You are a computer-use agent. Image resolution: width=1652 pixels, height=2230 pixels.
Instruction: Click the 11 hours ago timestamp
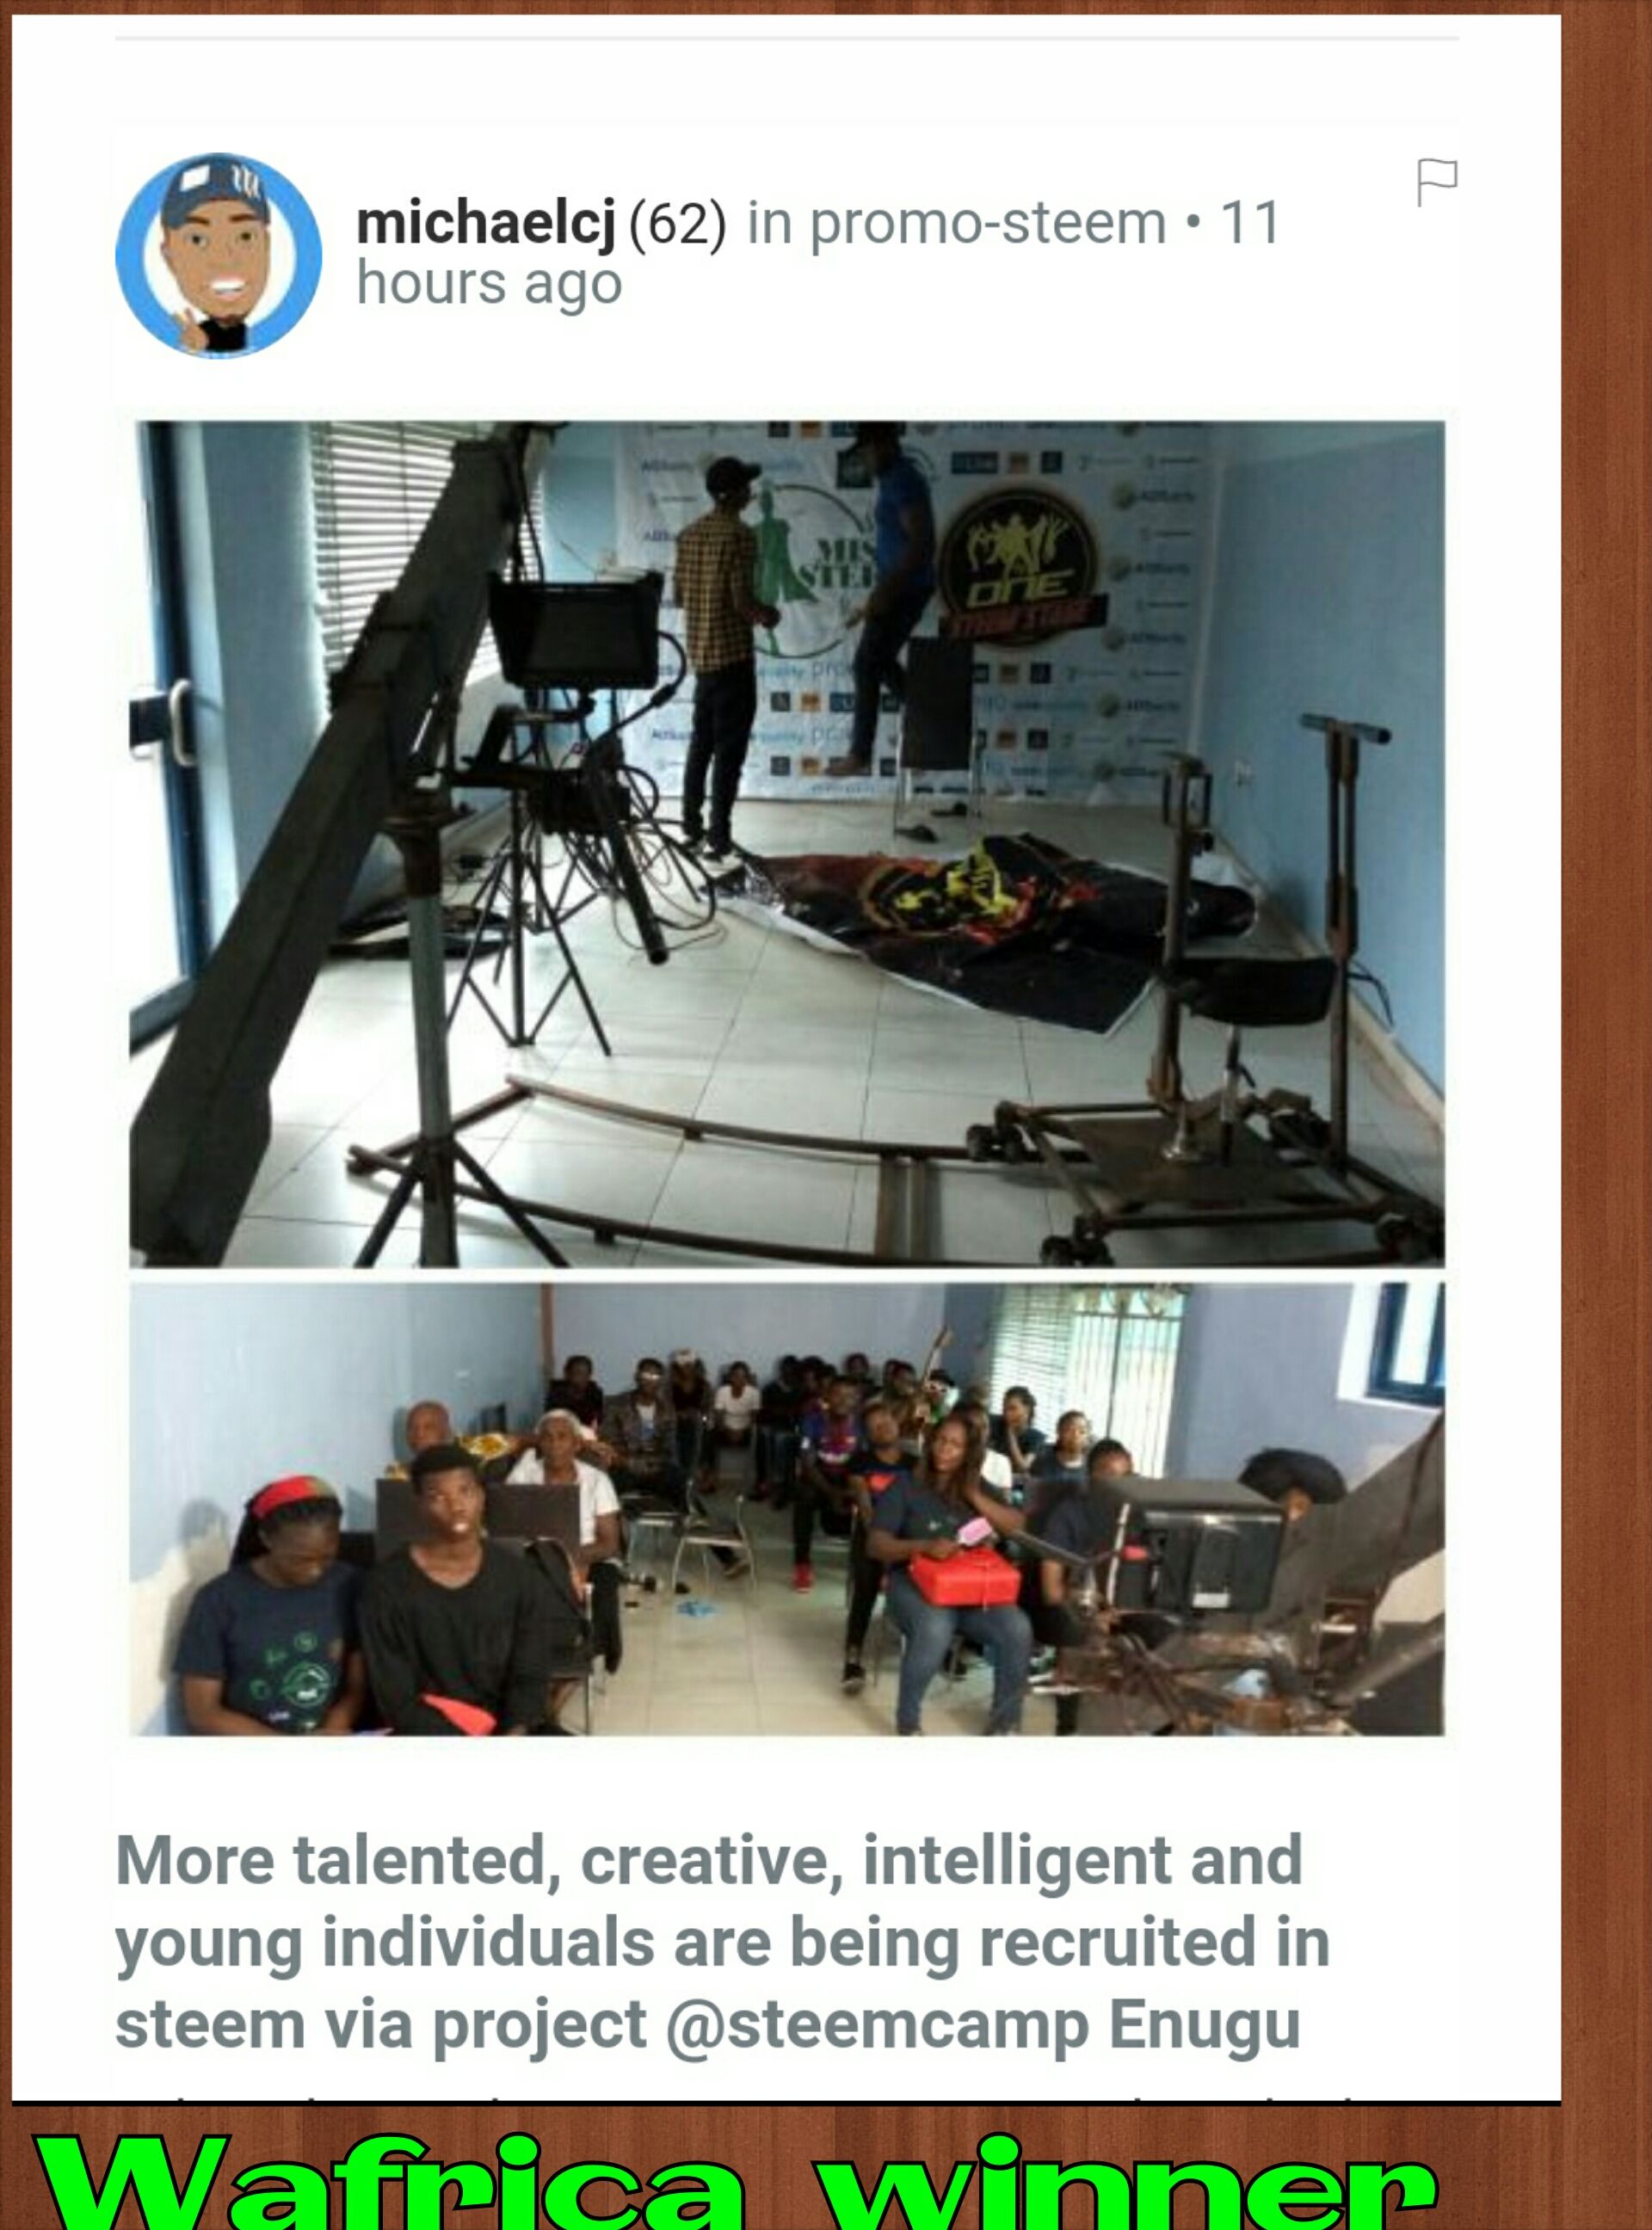pos(818,252)
